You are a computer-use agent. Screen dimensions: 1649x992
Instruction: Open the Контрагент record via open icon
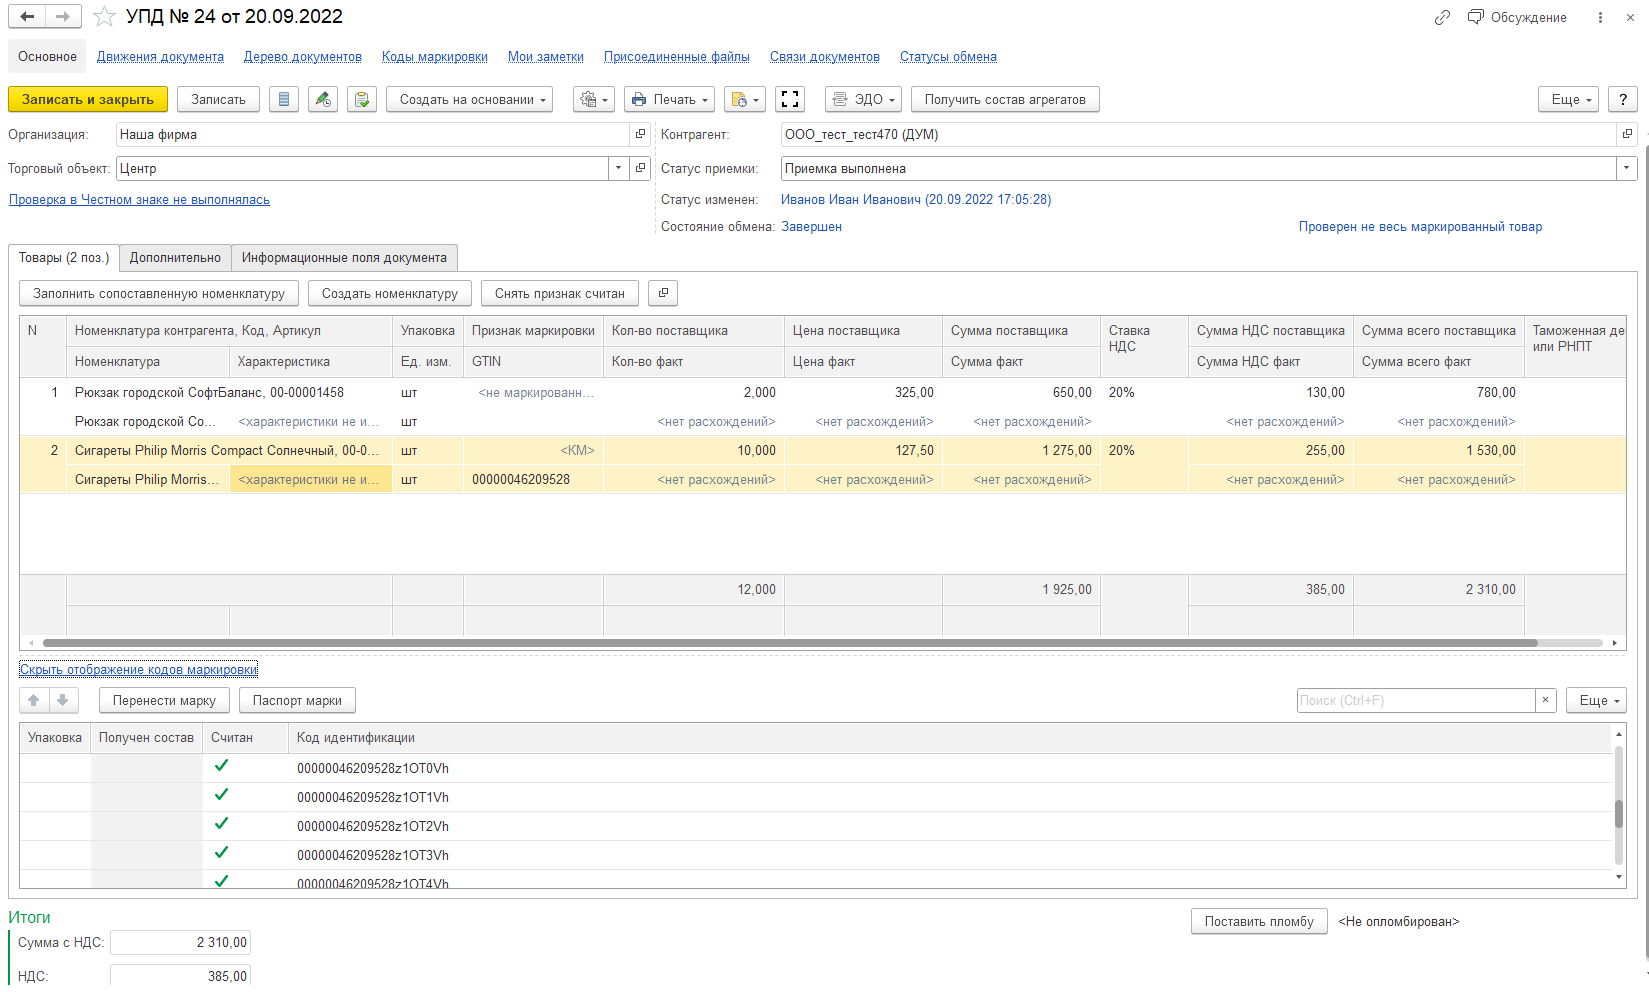tap(1627, 134)
